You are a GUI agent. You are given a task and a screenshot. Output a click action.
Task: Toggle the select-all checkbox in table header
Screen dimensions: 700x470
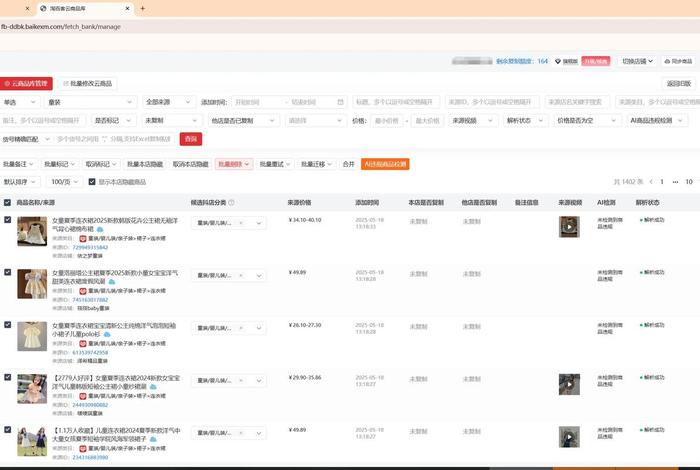[x=7, y=203]
